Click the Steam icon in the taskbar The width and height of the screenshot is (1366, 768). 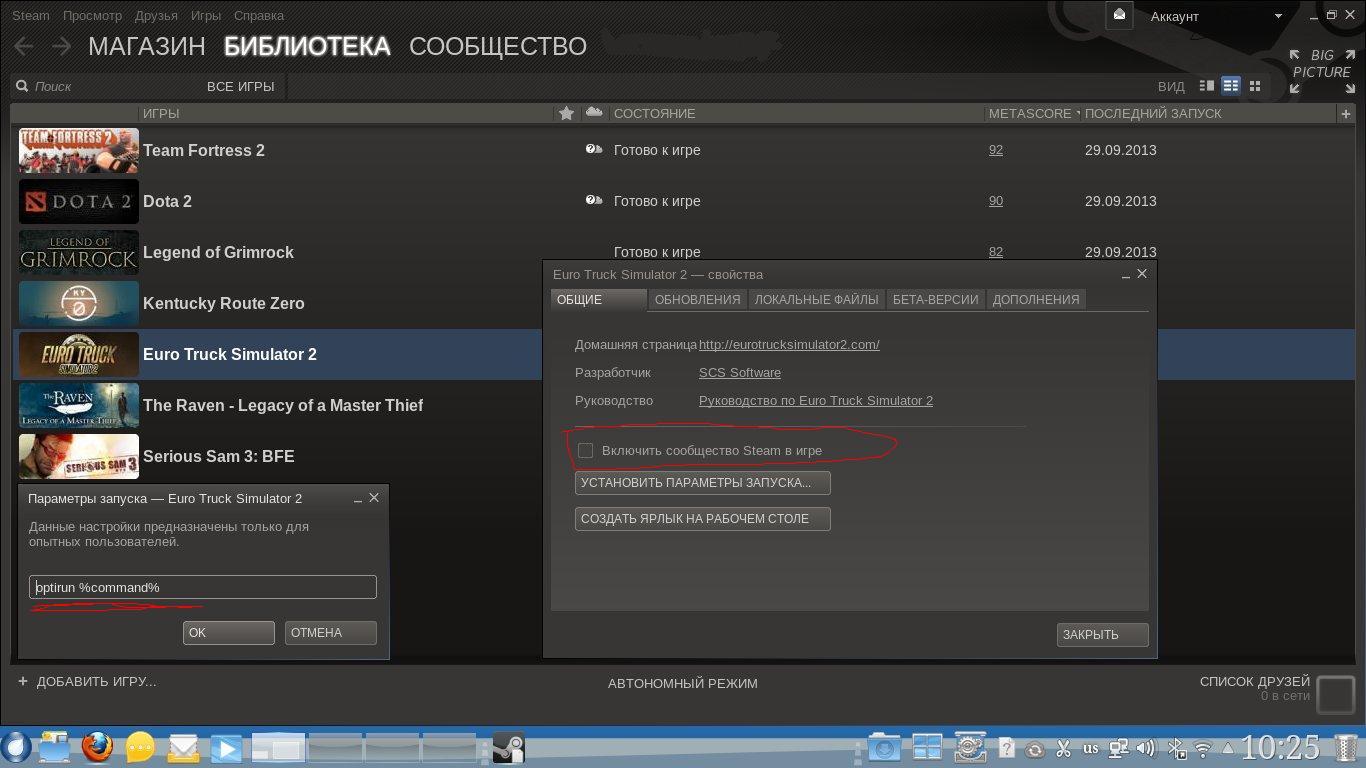coord(508,748)
